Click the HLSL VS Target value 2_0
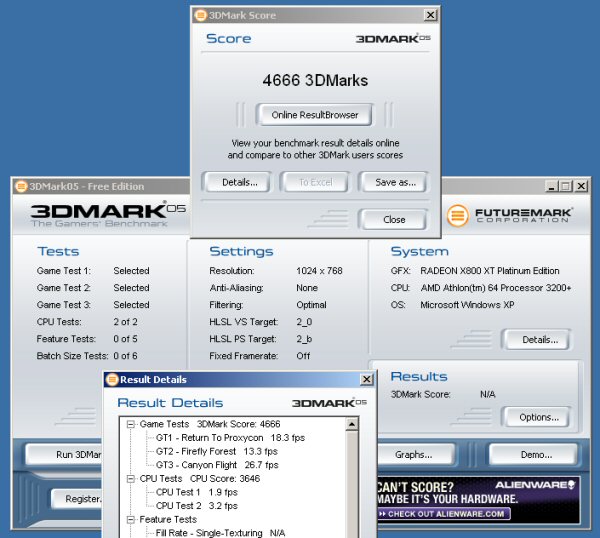 [304, 322]
